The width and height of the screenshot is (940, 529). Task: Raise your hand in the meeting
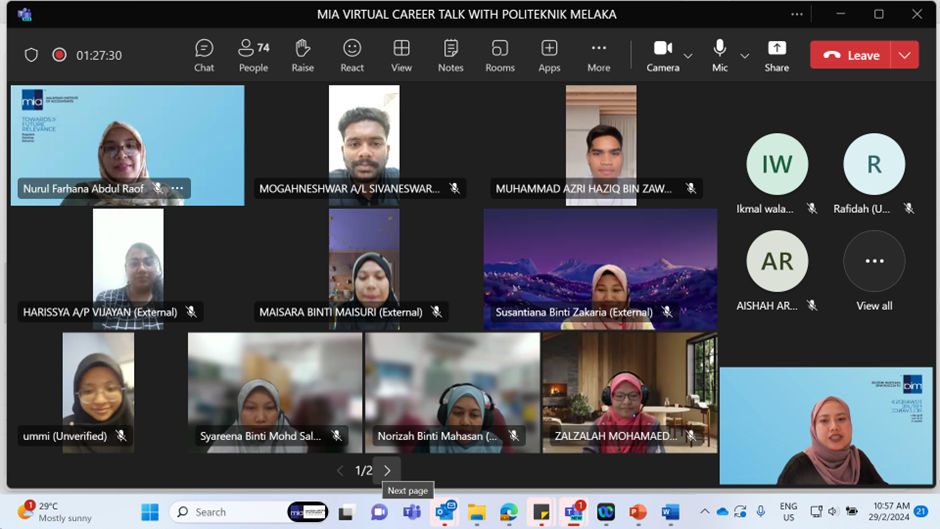[x=303, y=55]
